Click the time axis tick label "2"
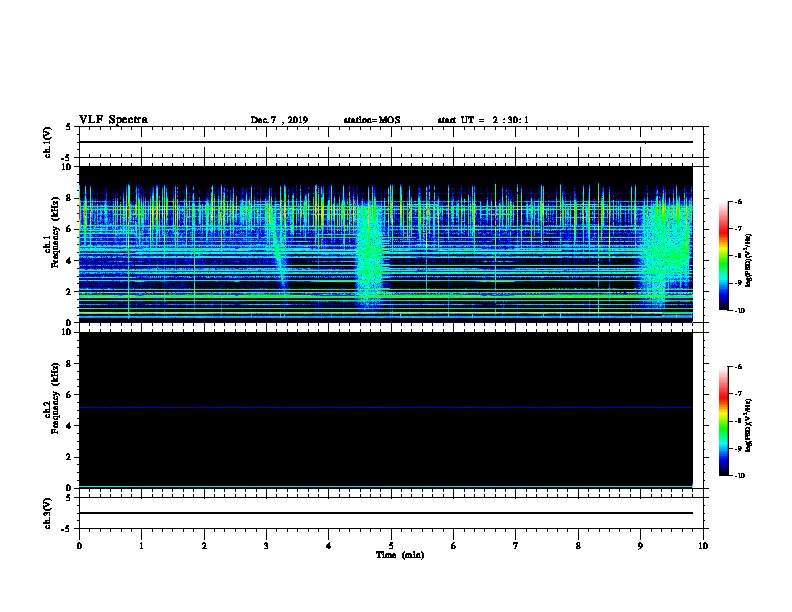This screenshot has height=612, width=792. (204, 546)
